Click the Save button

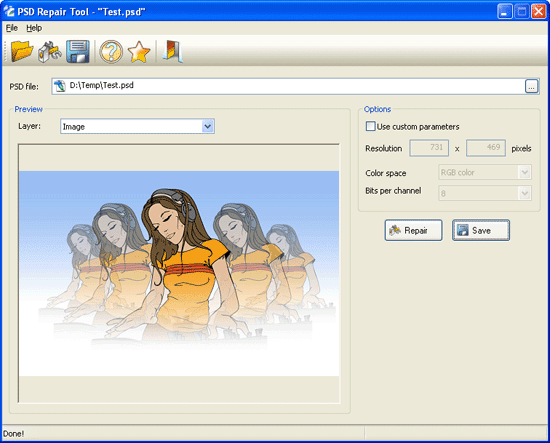[481, 230]
